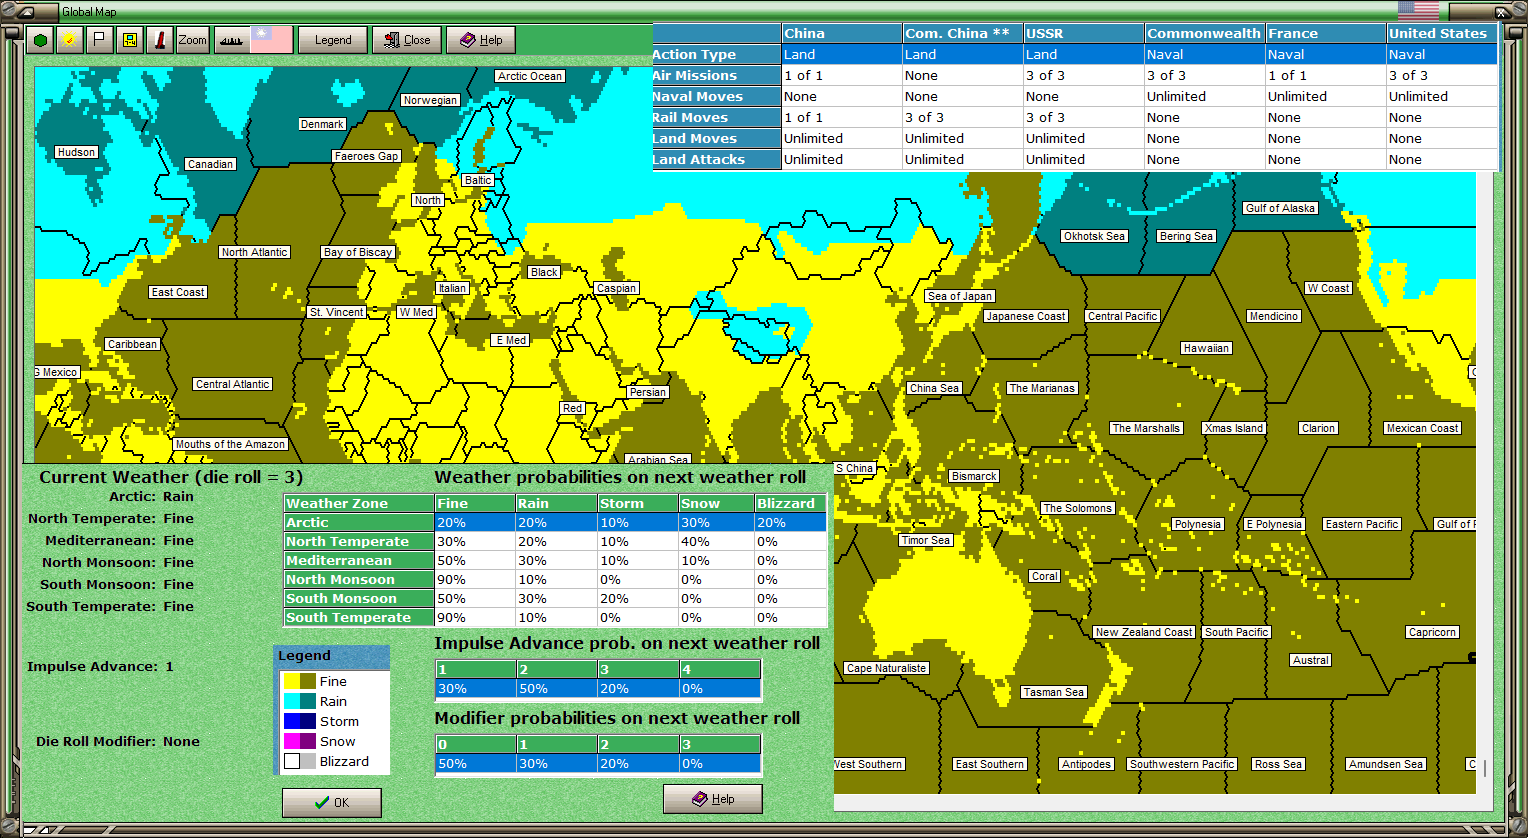Screen dimensions: 1528x838
Task: Toggle the sun weather view icon
Action: [69, 40]
